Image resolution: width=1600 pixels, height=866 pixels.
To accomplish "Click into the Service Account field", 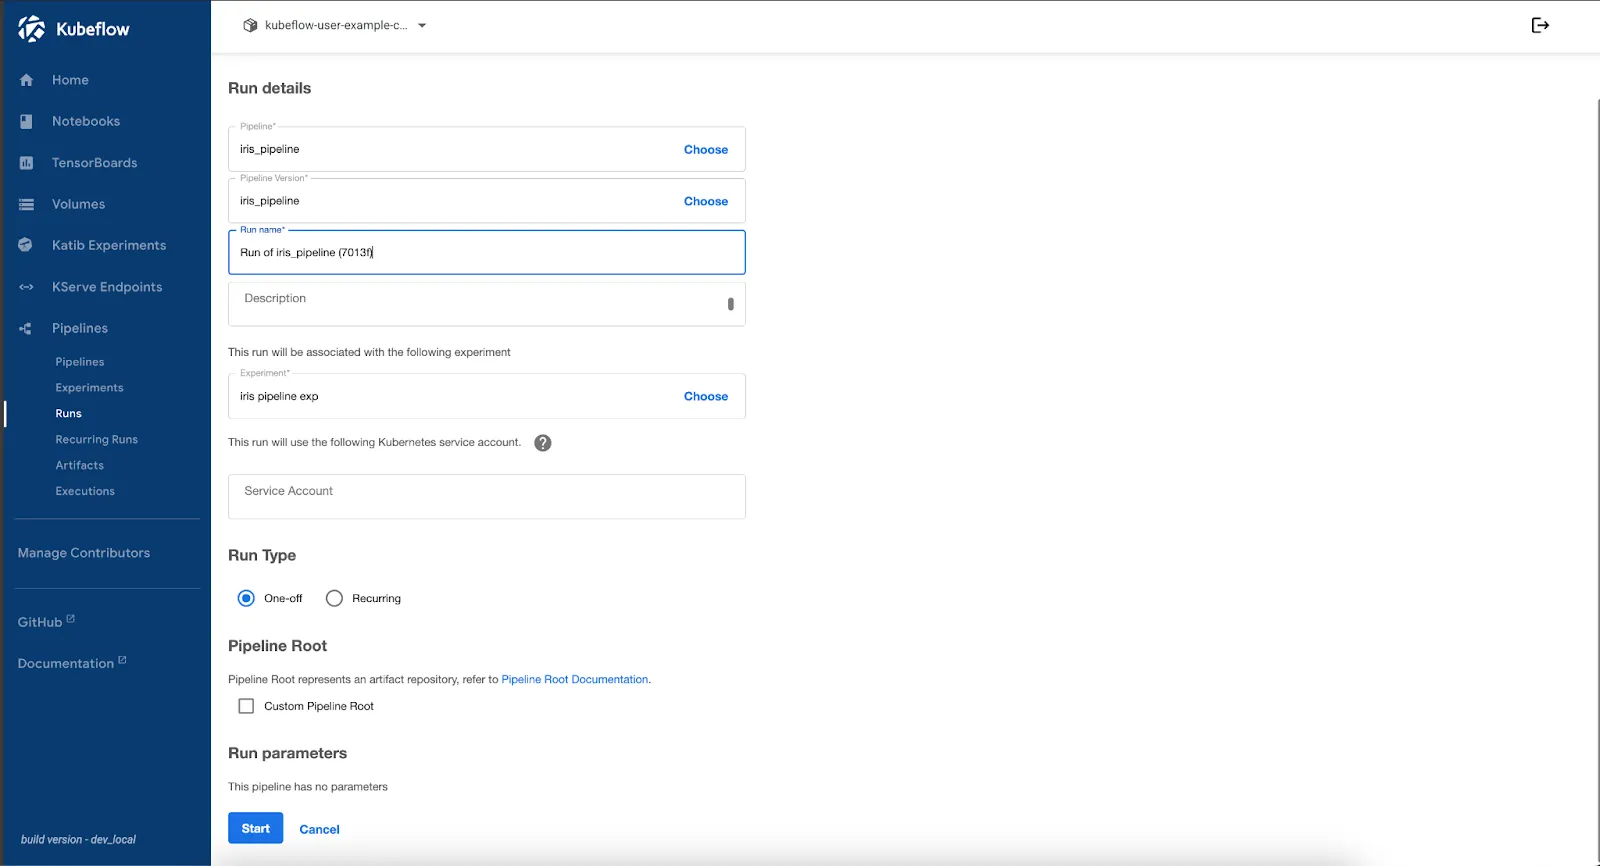I will [x=486, y=496].
